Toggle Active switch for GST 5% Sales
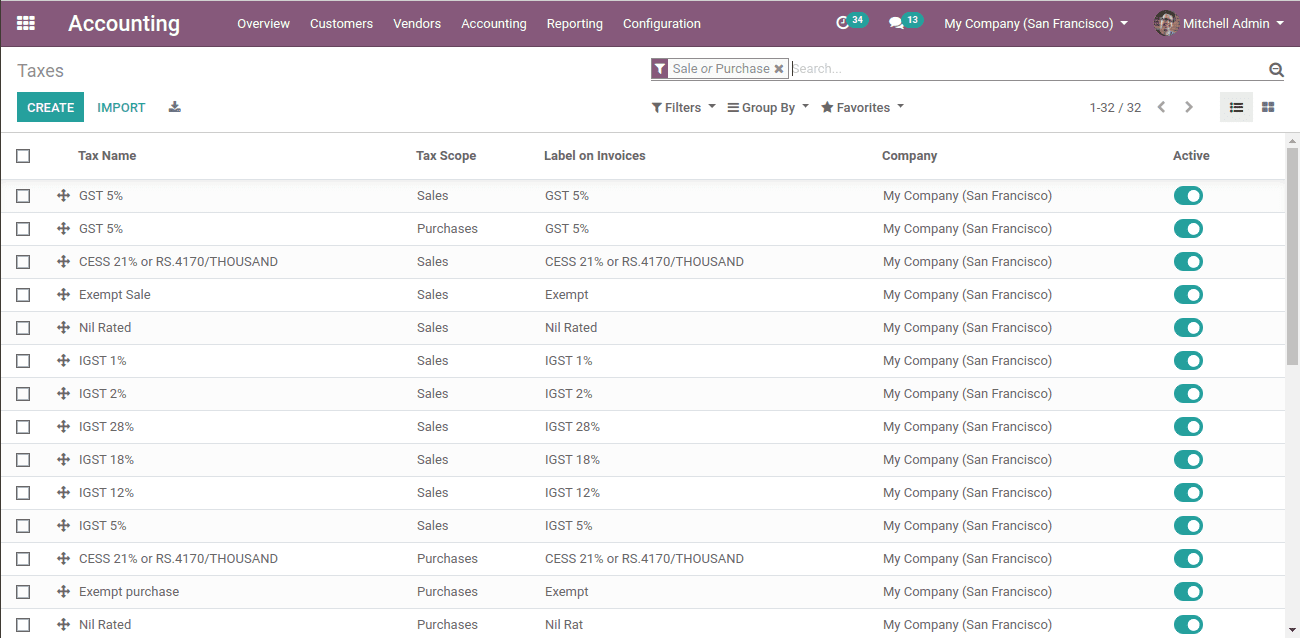 [1188, 196]
